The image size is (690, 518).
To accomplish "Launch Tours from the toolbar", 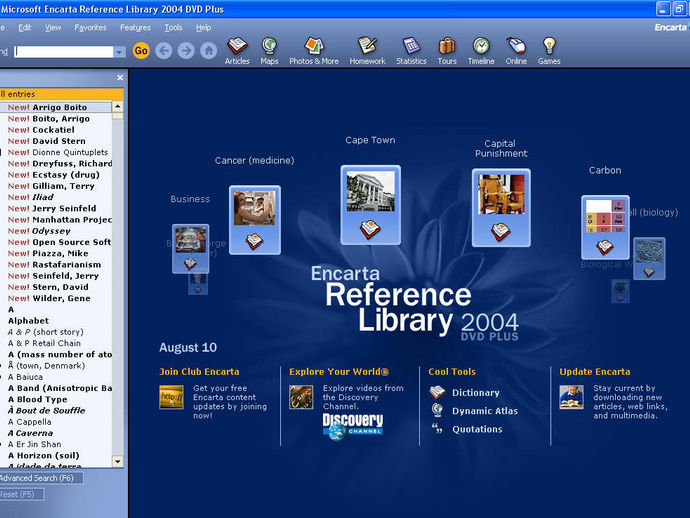I will 447,51.
